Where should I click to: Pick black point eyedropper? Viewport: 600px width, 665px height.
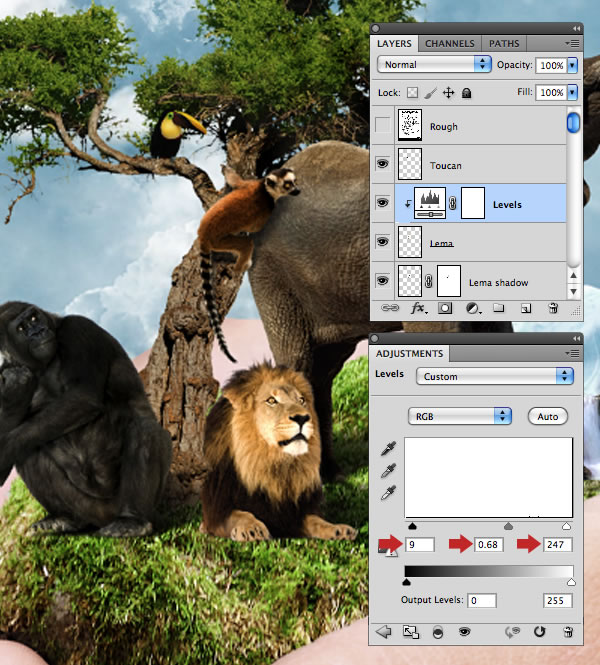pyautogui.click(x=388, y=449)
